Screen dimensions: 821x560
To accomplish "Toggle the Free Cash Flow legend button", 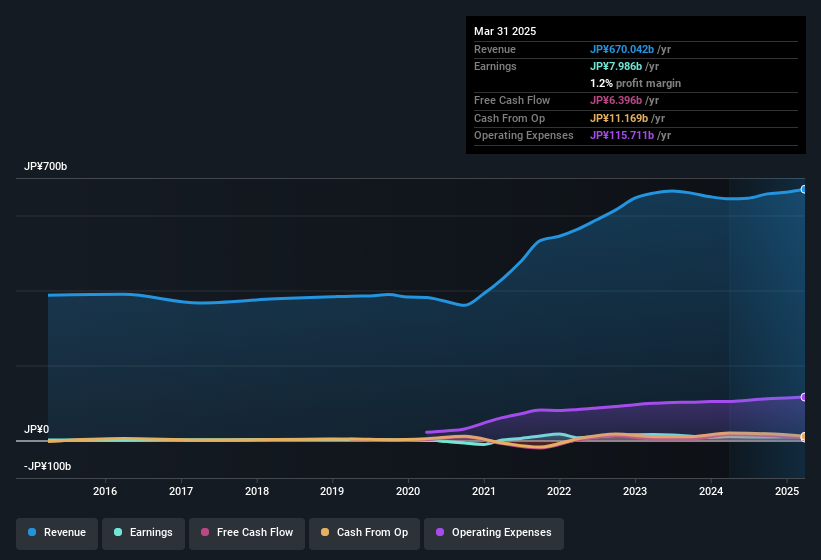I will point(247,533).
